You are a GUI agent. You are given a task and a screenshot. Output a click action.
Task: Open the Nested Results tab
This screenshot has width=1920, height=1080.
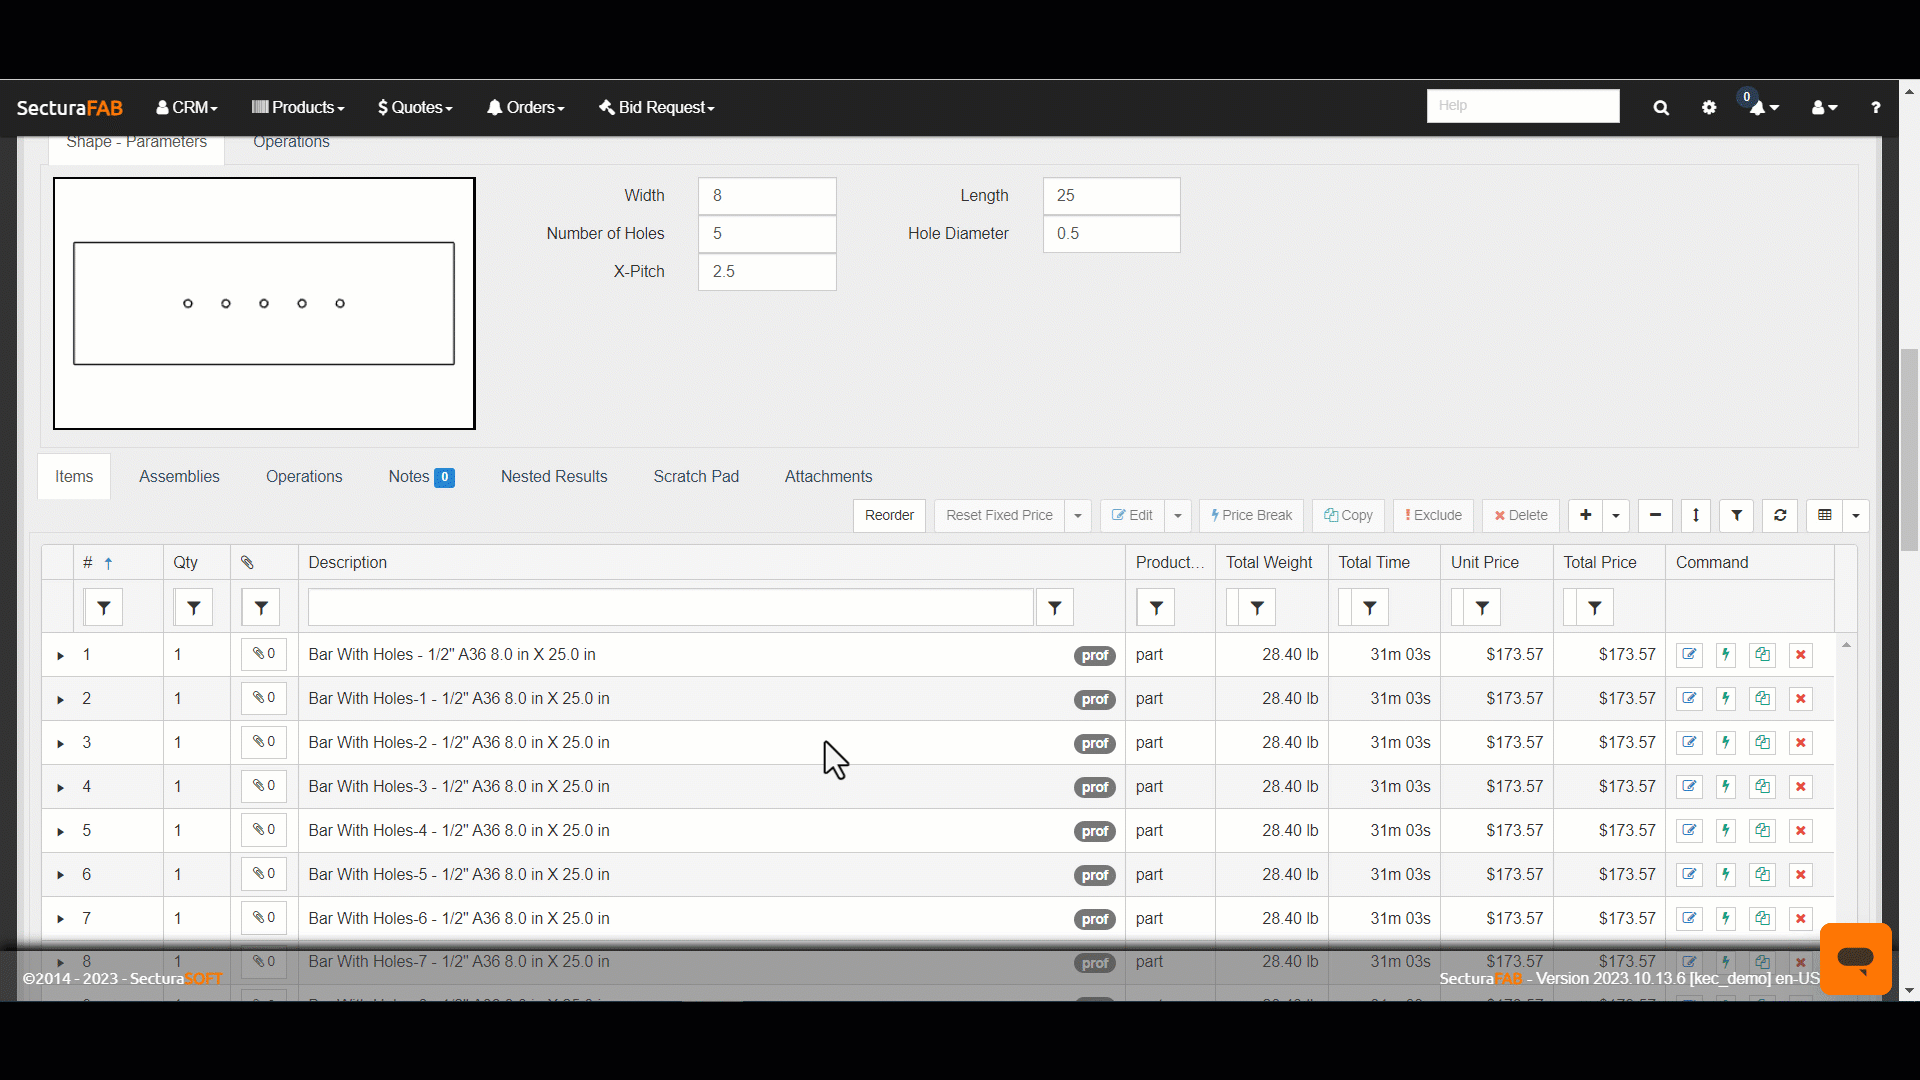(554, 476)
